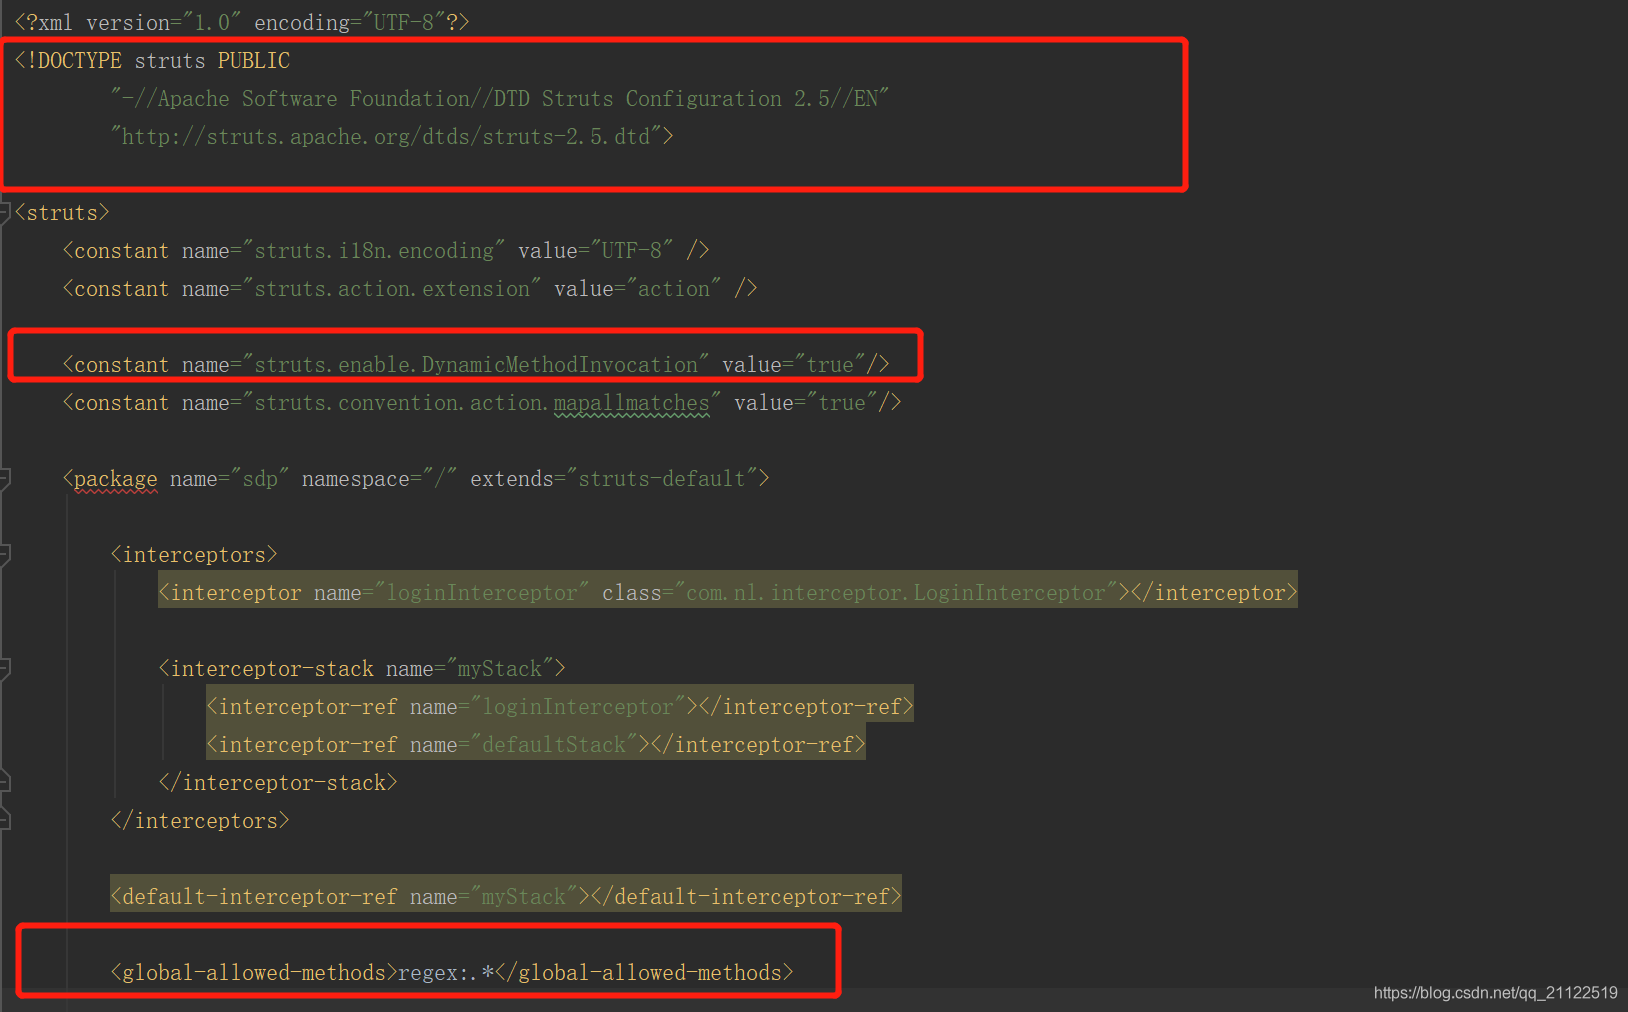Click the "struts.i18n.encoding" constant name

pos(373,250)
